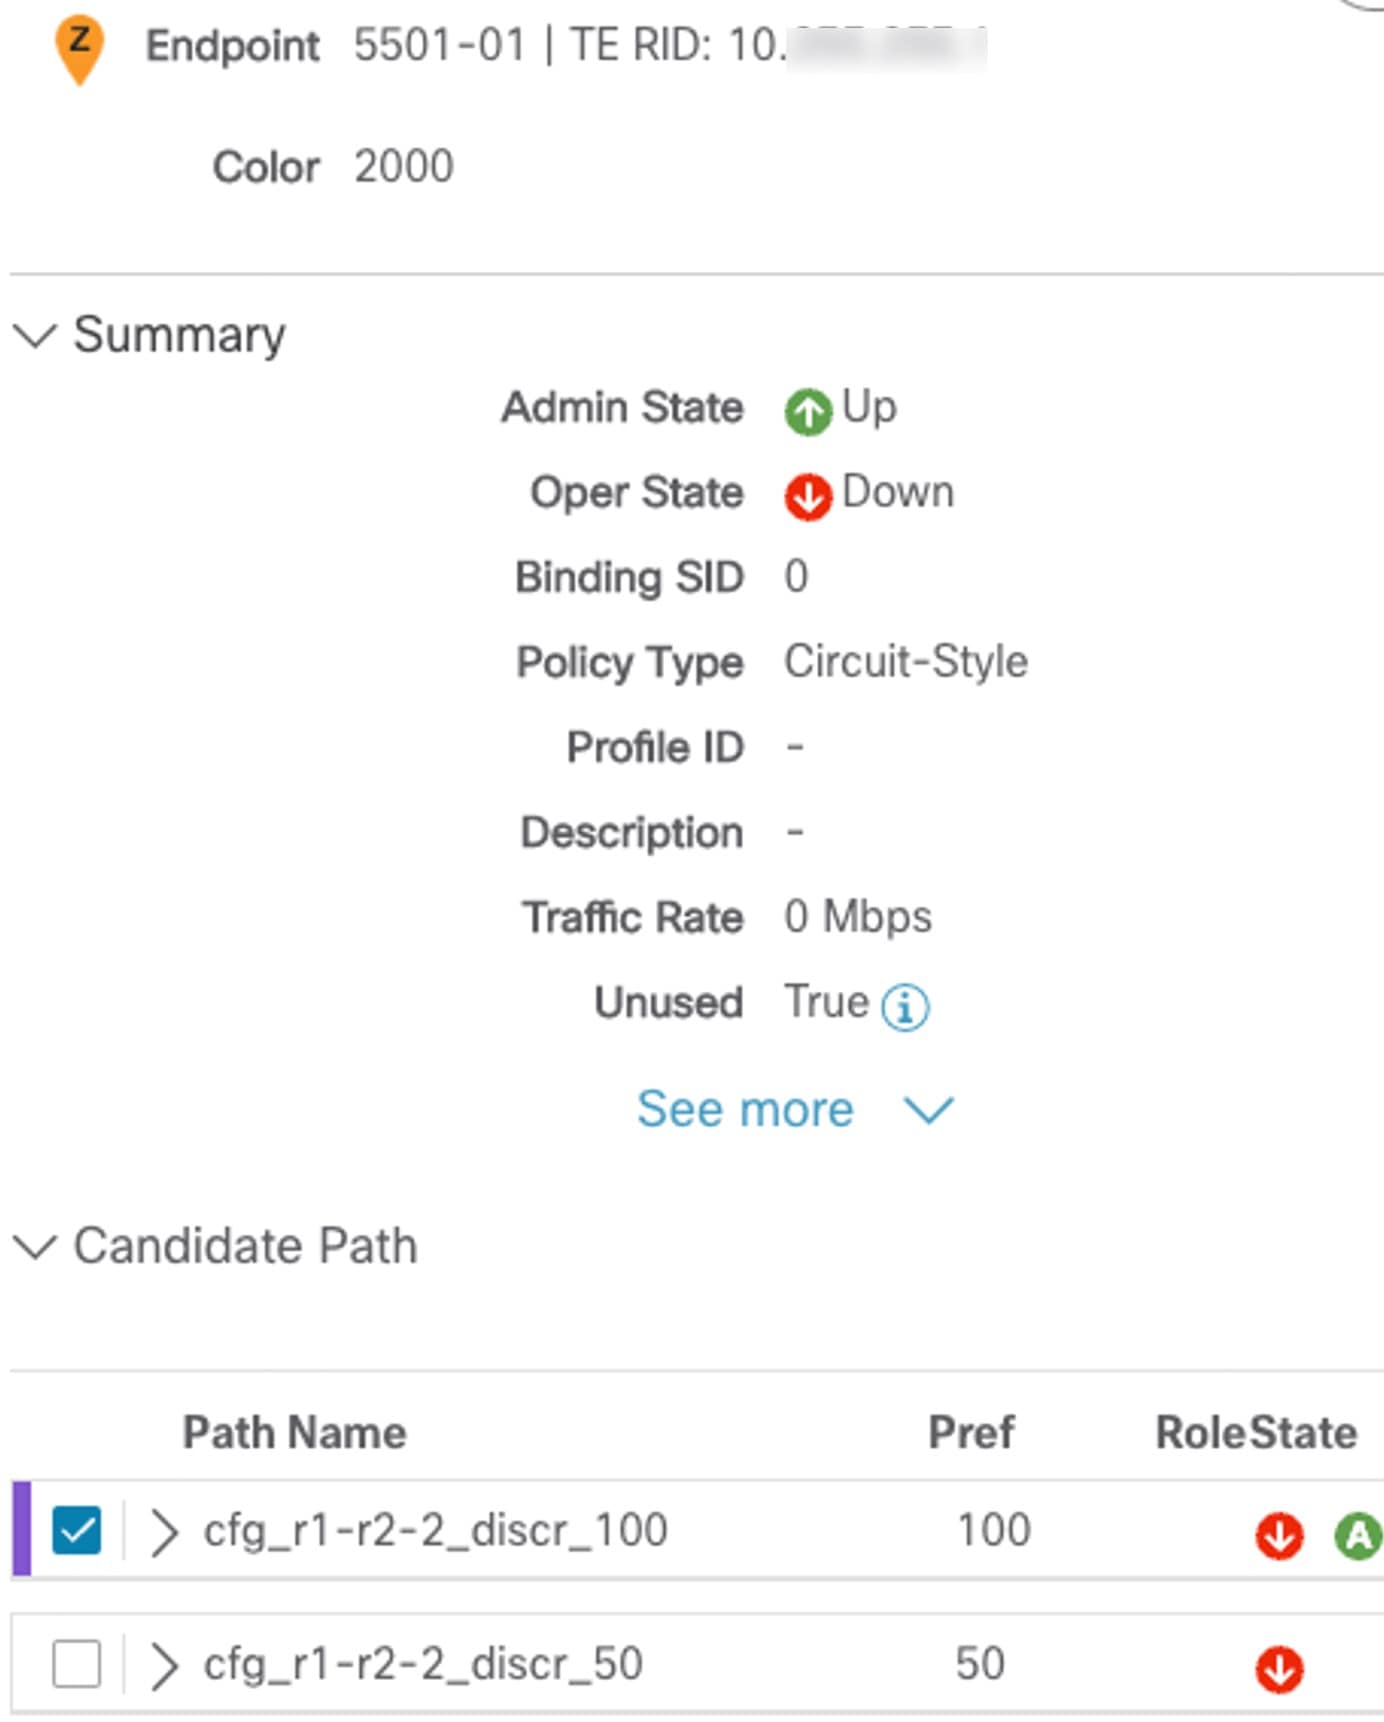Screen dimensions: 1384x1722
Task: Open See more policy details
Action: [x=744, y=1108]
